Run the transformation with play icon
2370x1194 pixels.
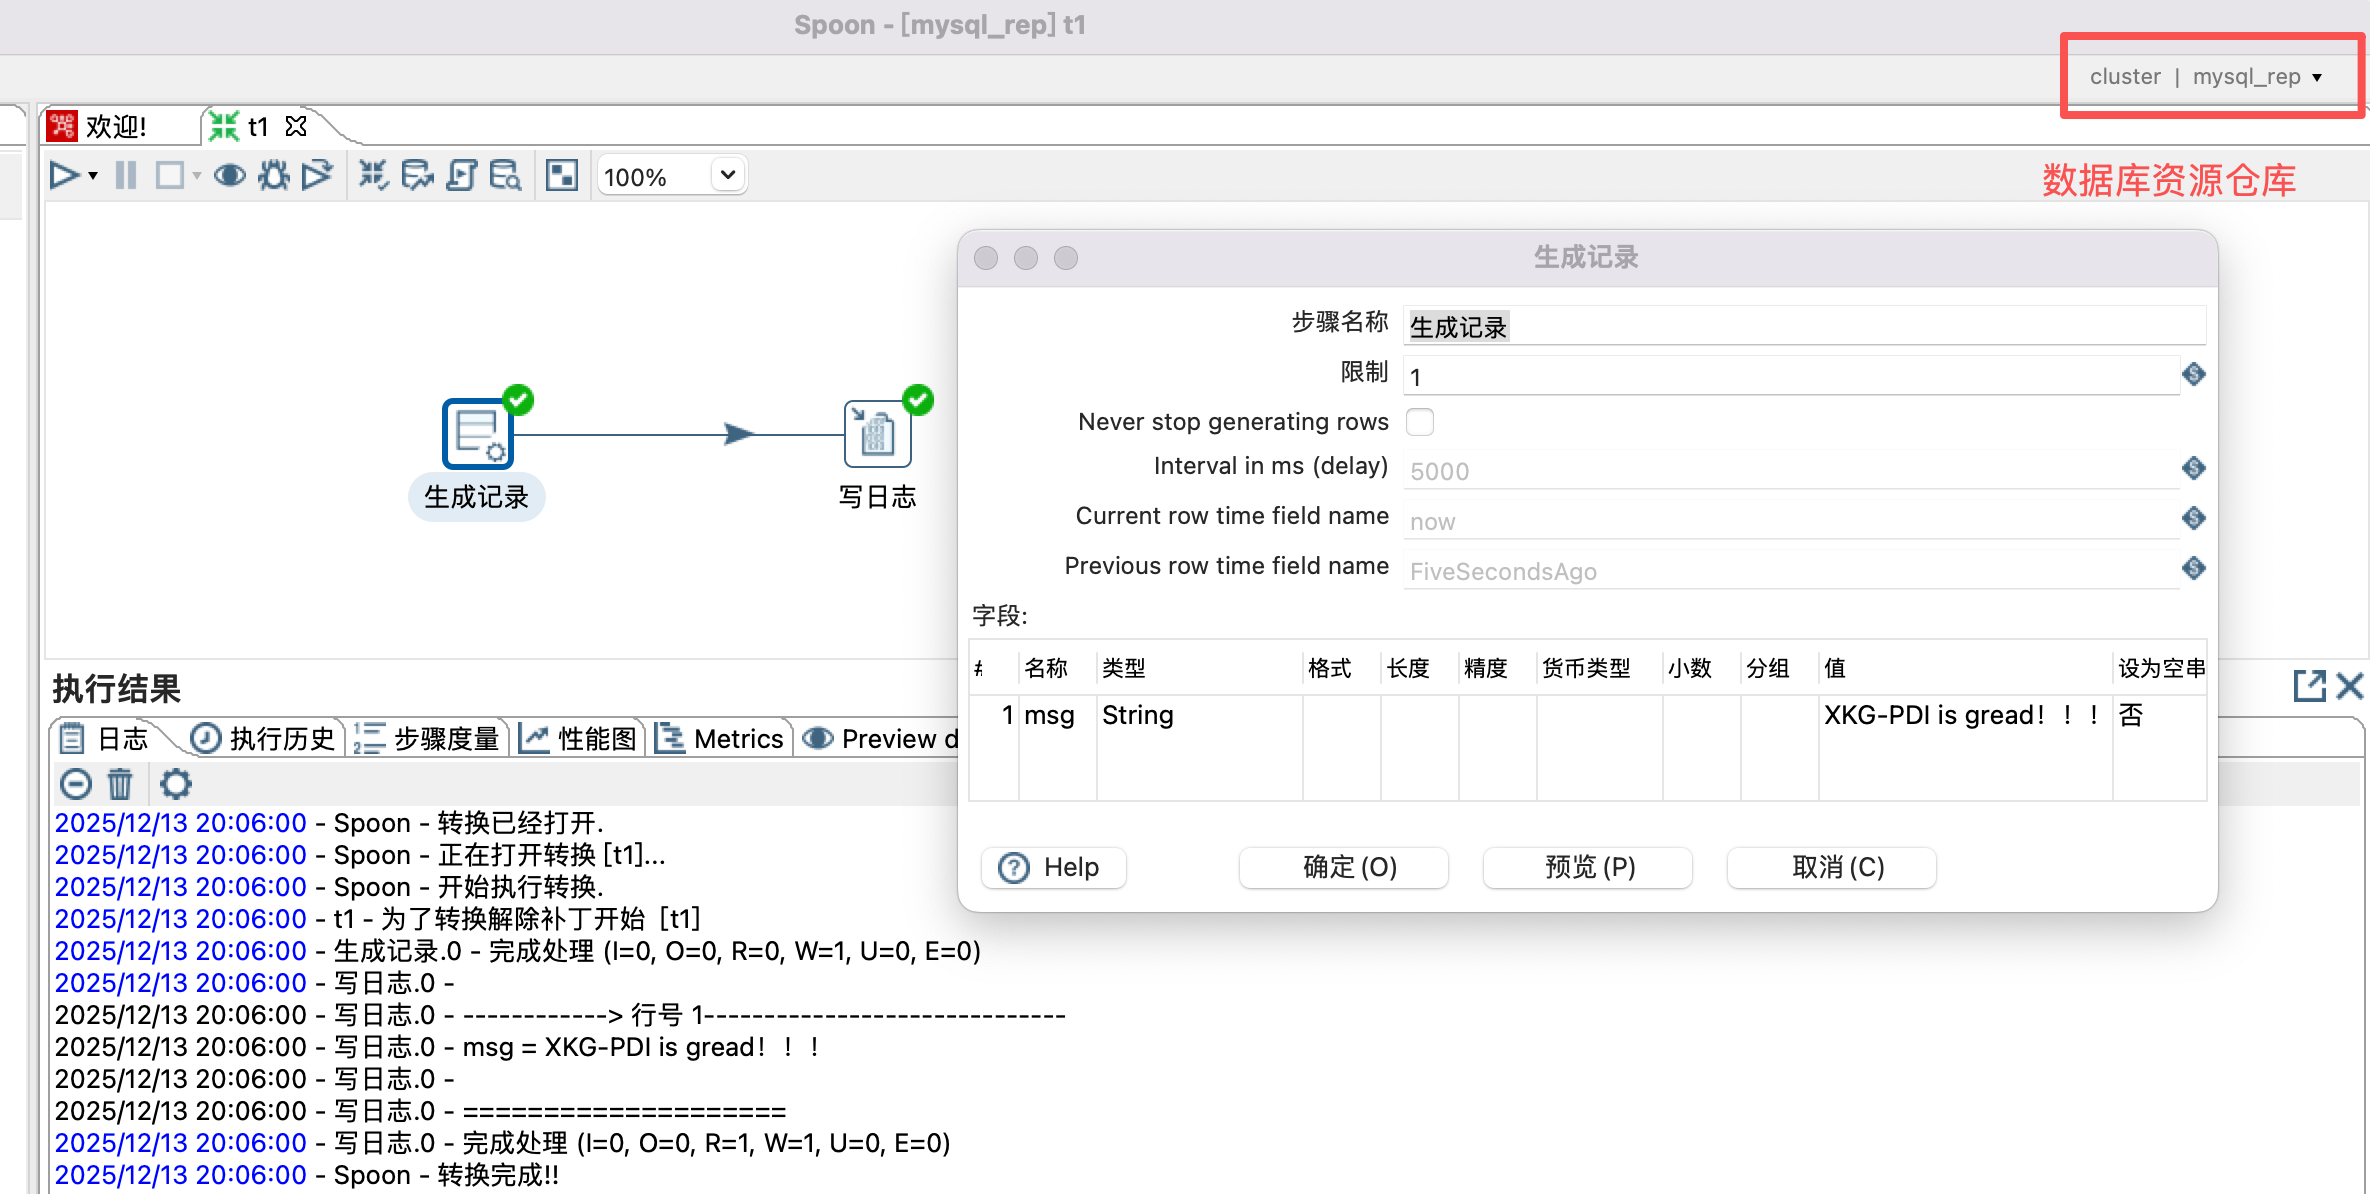[x=64, y=176]
